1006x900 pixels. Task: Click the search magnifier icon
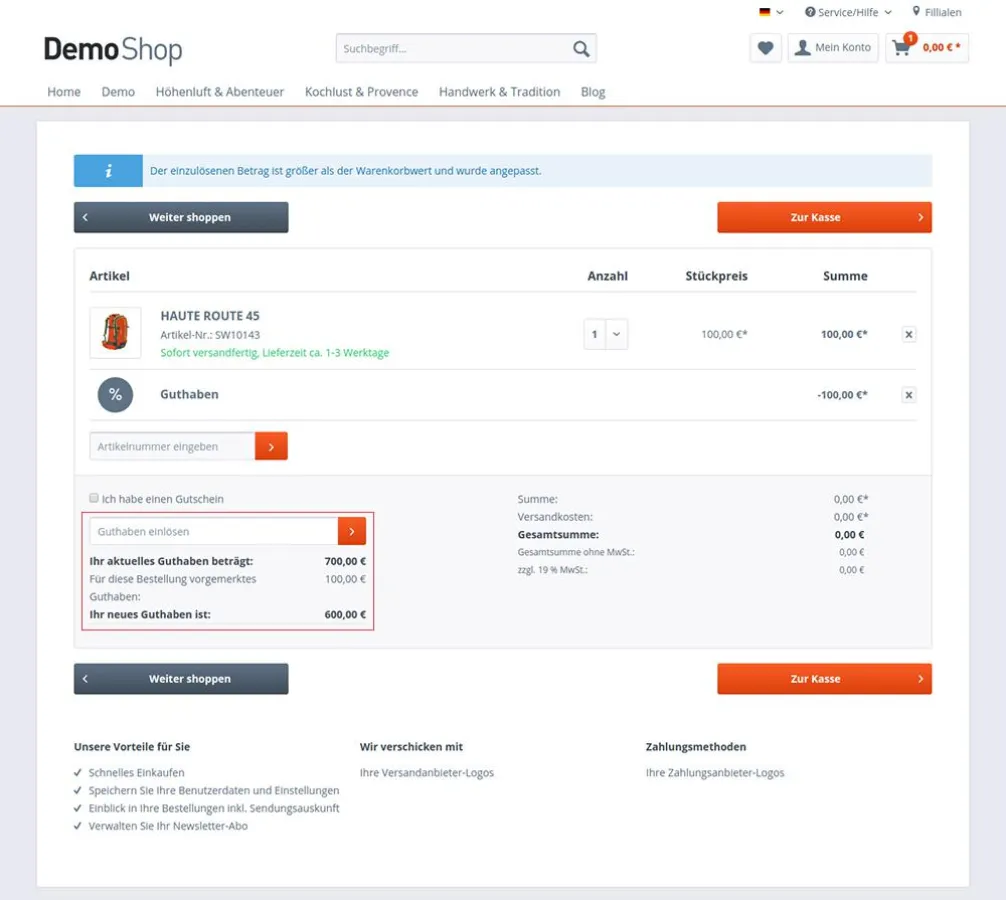point(579,47)
